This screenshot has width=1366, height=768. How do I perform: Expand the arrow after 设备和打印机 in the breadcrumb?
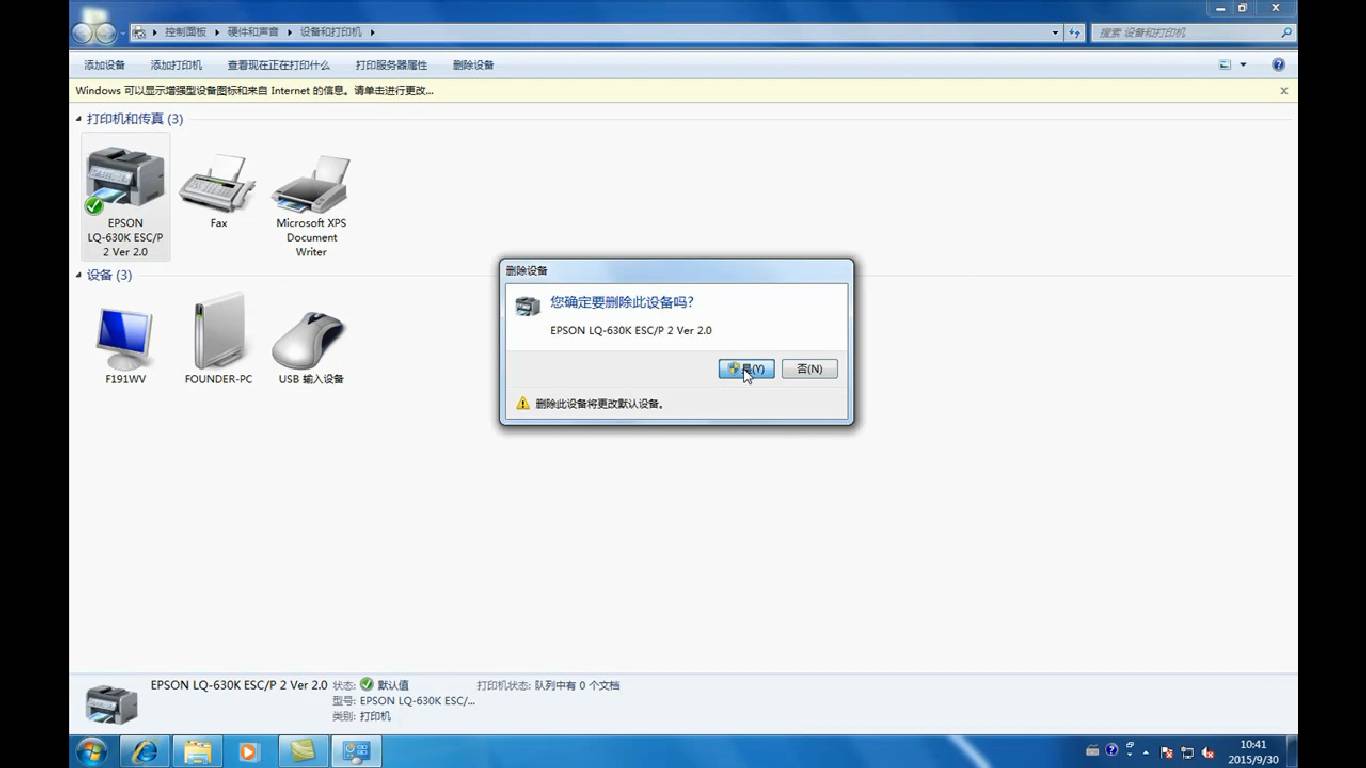coord(372,32)
